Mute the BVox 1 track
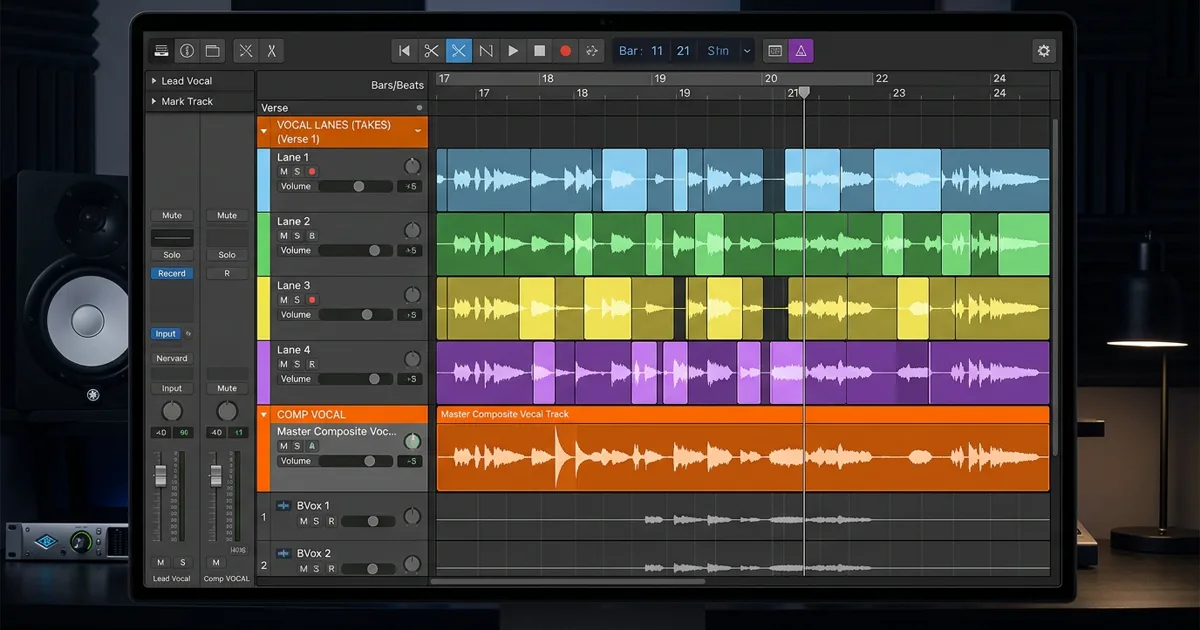The width and height of the screenshot is (1200, 630). (x=303, y=521)
